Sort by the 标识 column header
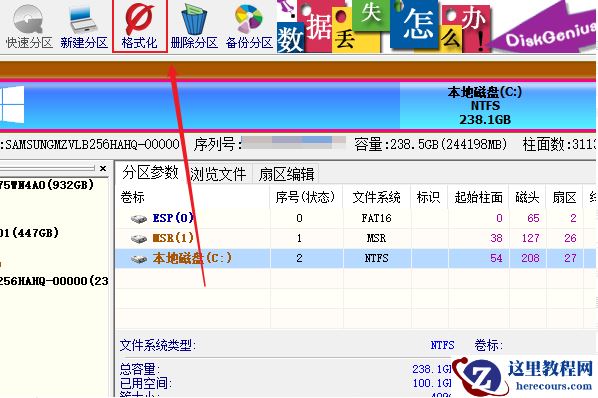Image resolution: width=598 pixels, height=398 pixels. tap(429, 197)
